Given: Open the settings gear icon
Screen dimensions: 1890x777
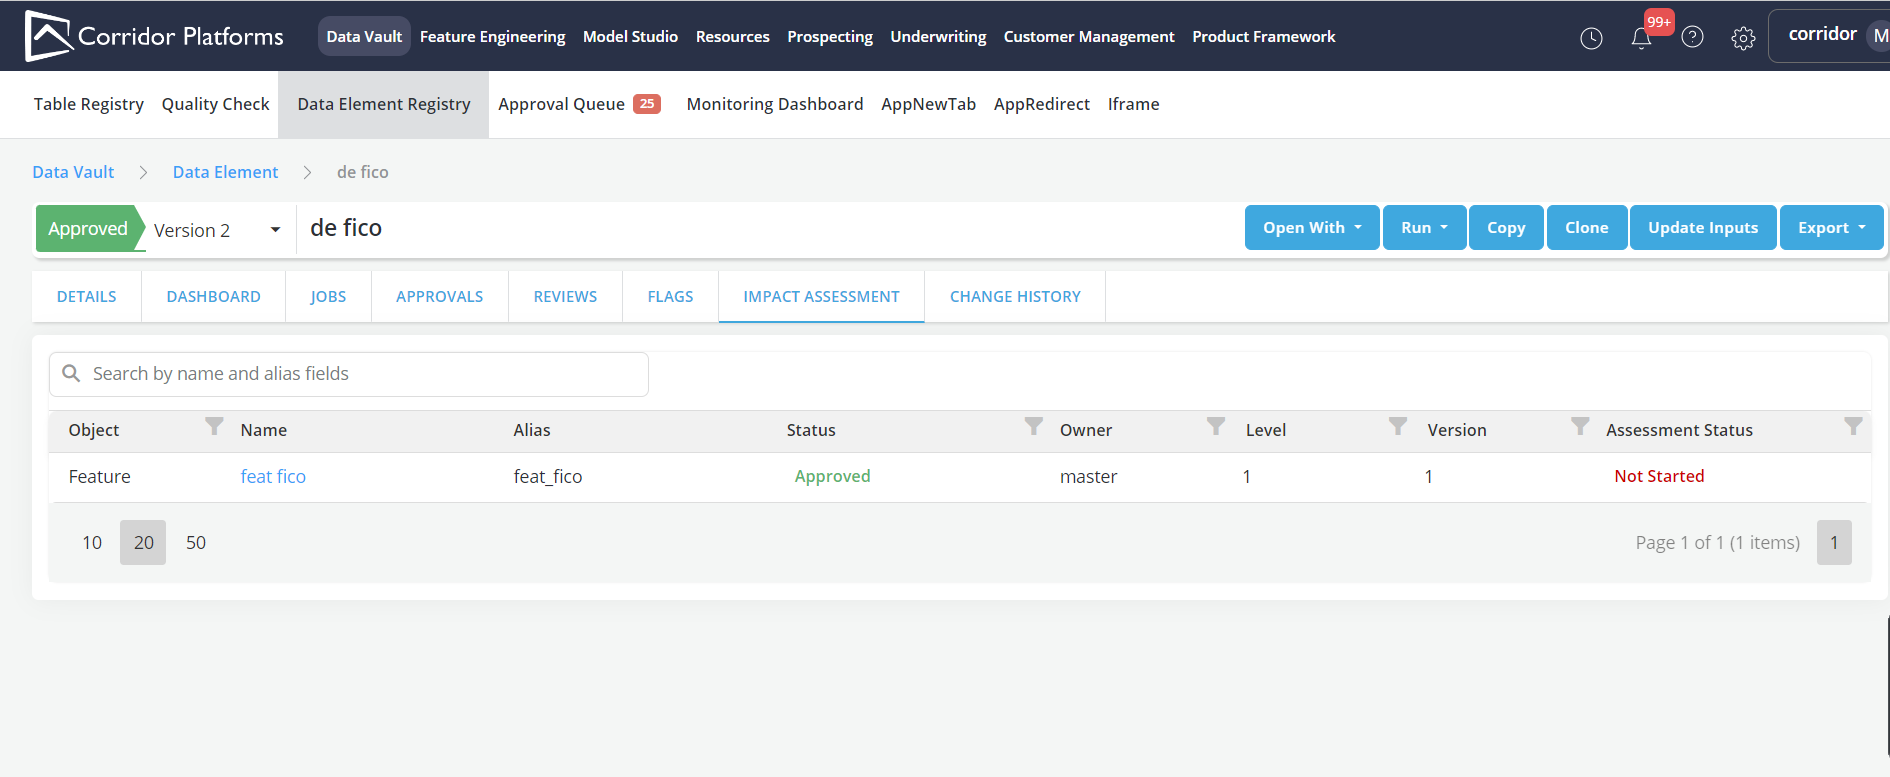Looking at the screenshot, I should (1743, 38).
